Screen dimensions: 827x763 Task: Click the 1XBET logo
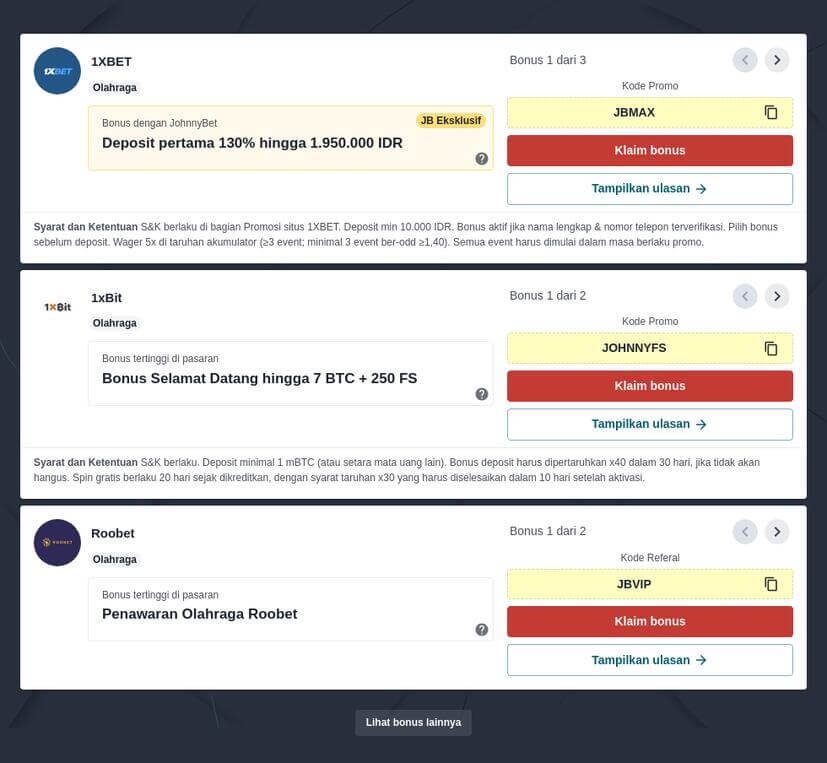(57, 71)
